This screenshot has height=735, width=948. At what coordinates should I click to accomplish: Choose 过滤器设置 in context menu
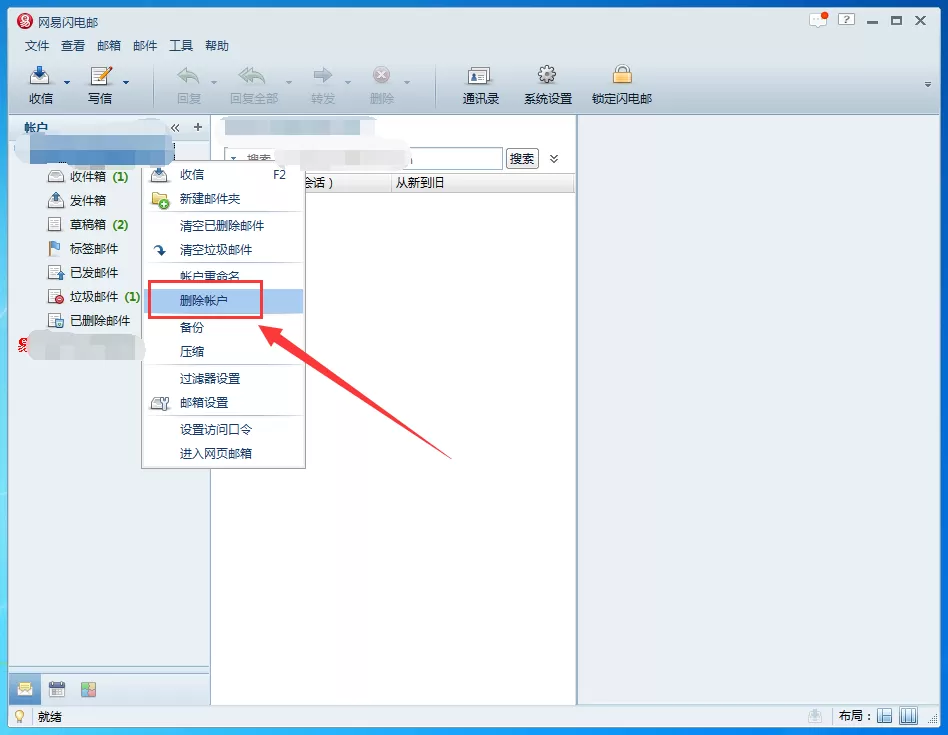[x=223, y=378]
